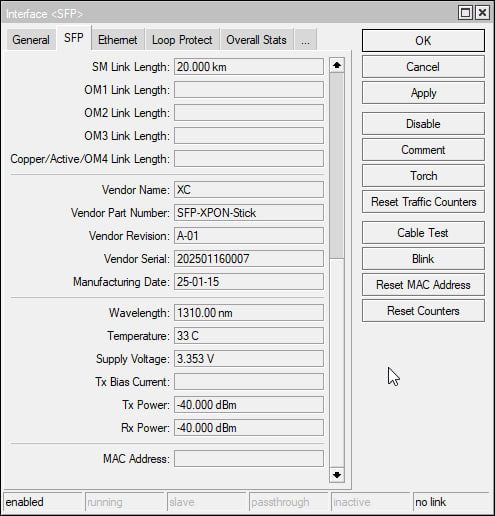Click the Temperature 33 C field
Image resolution: width=495 pixels, height=516 pixels.
249,336
